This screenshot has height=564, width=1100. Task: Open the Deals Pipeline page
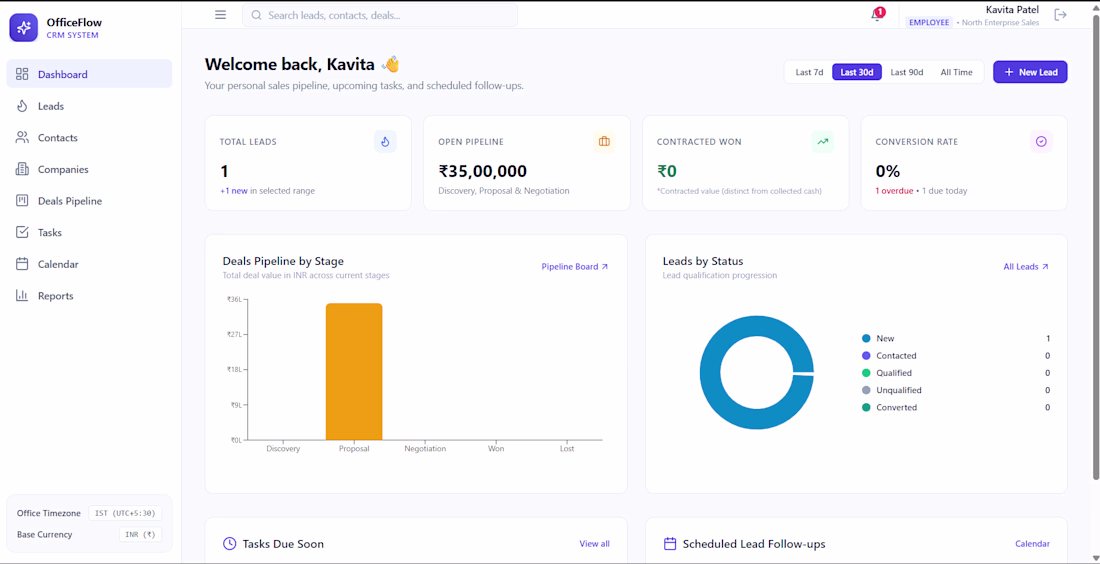click(x=89, y=201)
